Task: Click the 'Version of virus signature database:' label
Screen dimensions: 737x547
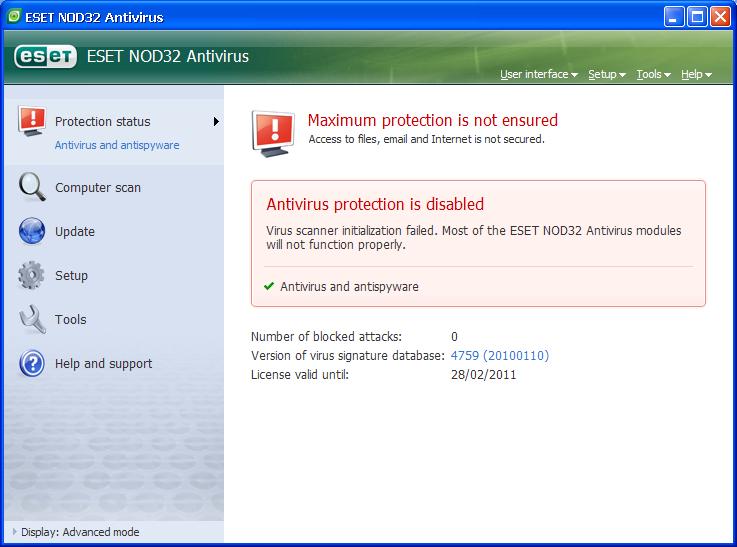Action: tap(348, 356)
